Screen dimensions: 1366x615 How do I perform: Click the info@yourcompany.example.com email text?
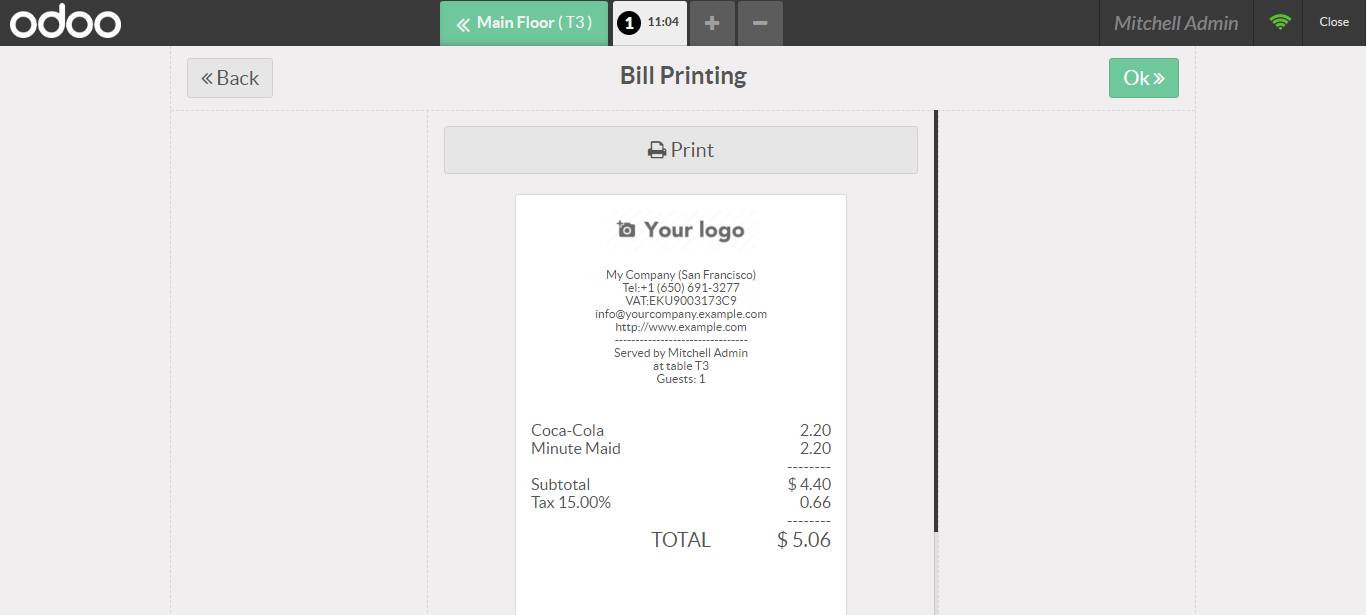tap(681, 314)
